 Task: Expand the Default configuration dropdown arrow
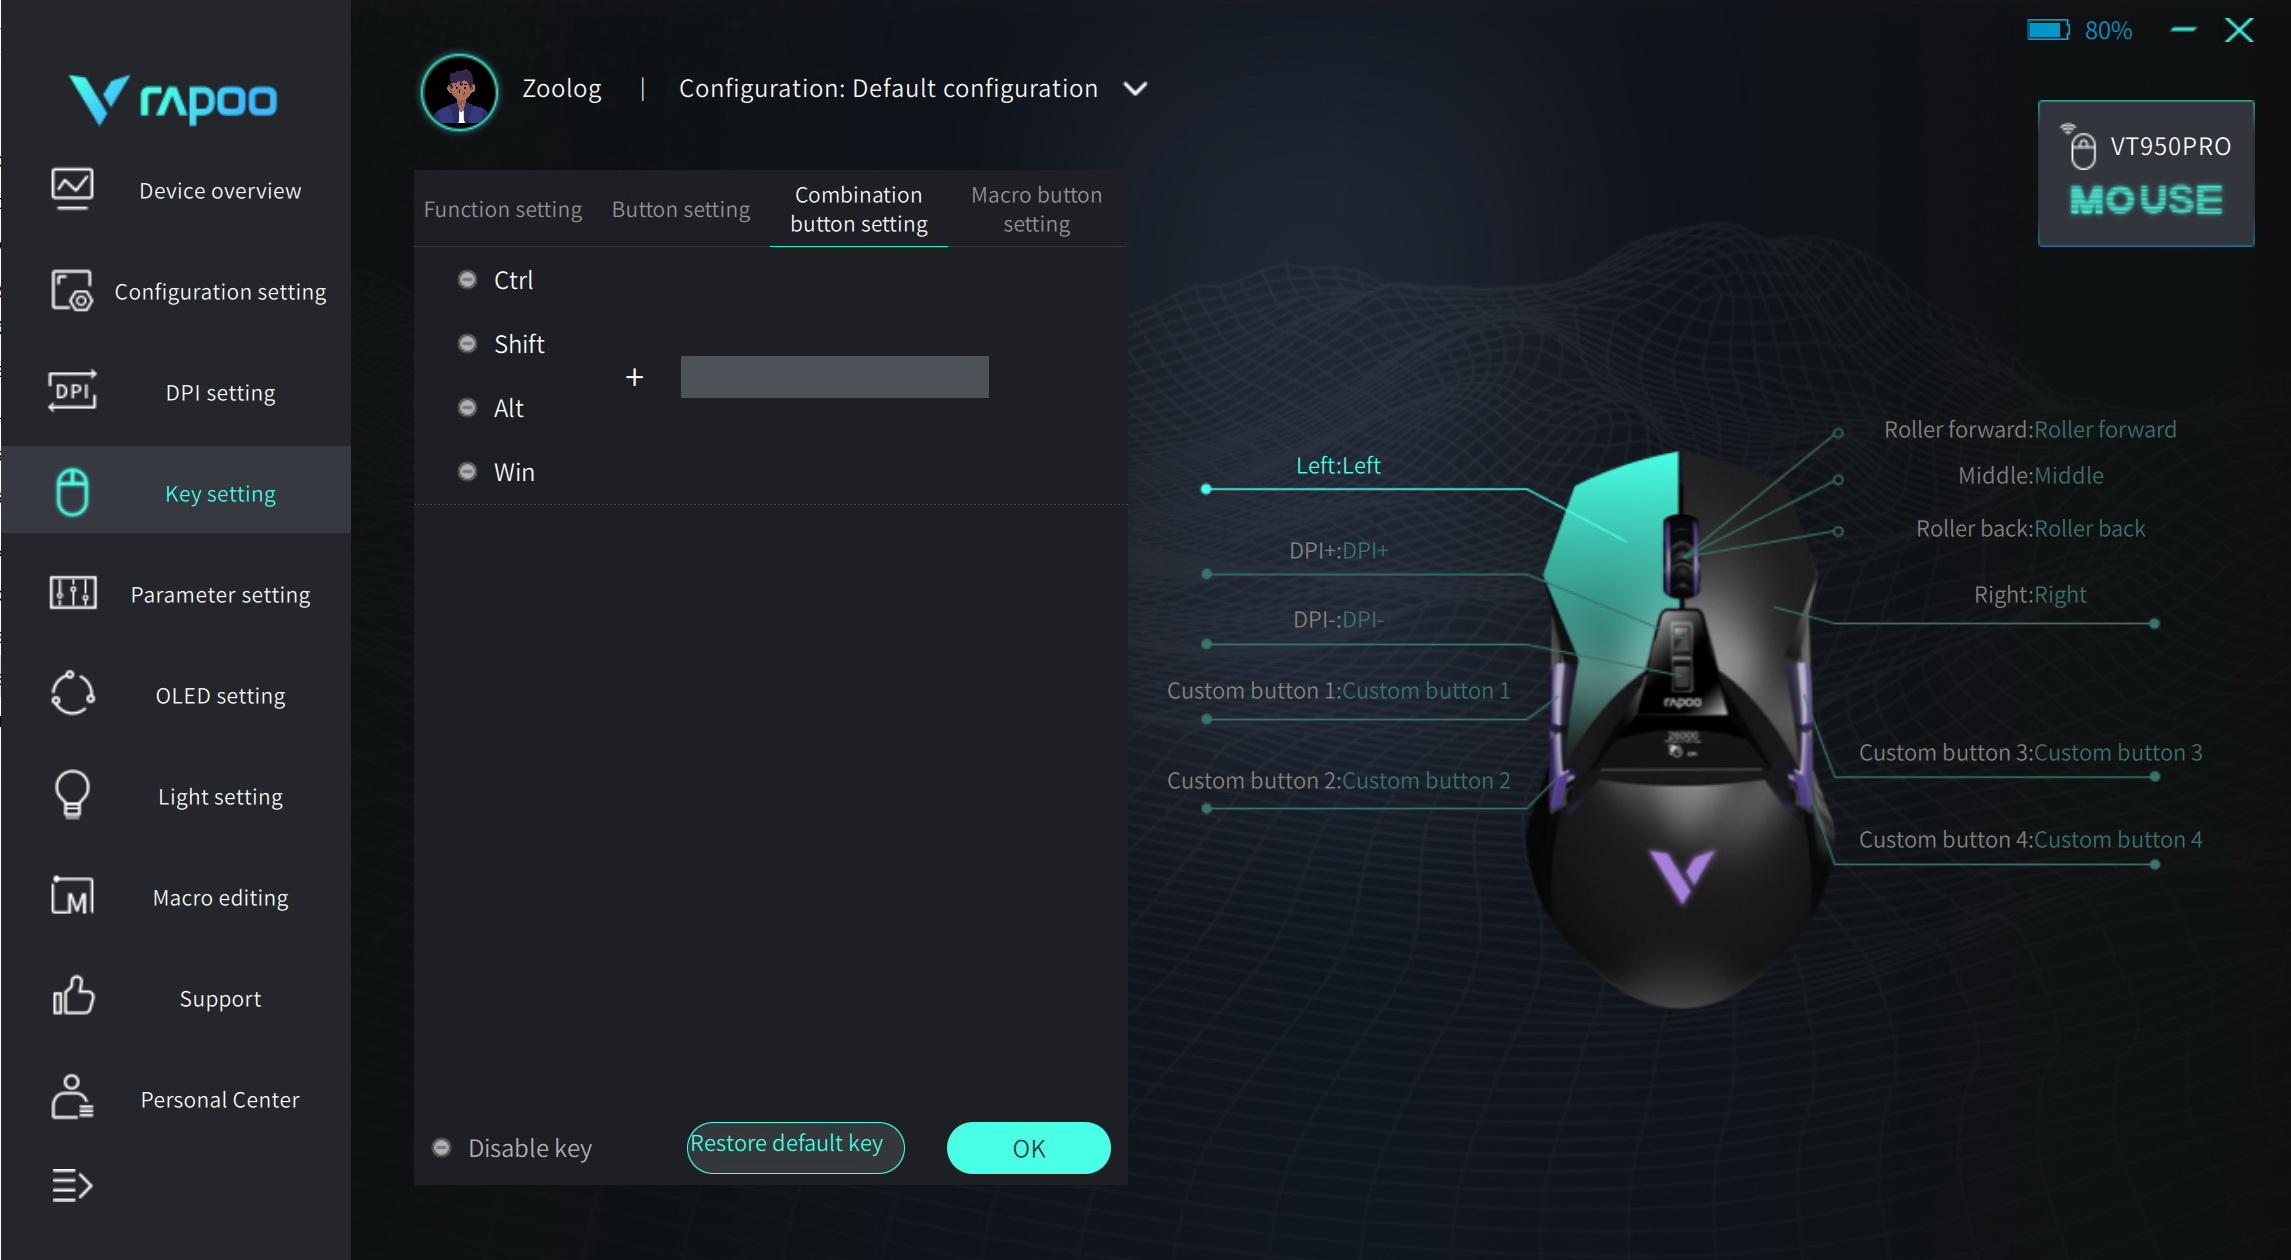(x=1135, y=89)
